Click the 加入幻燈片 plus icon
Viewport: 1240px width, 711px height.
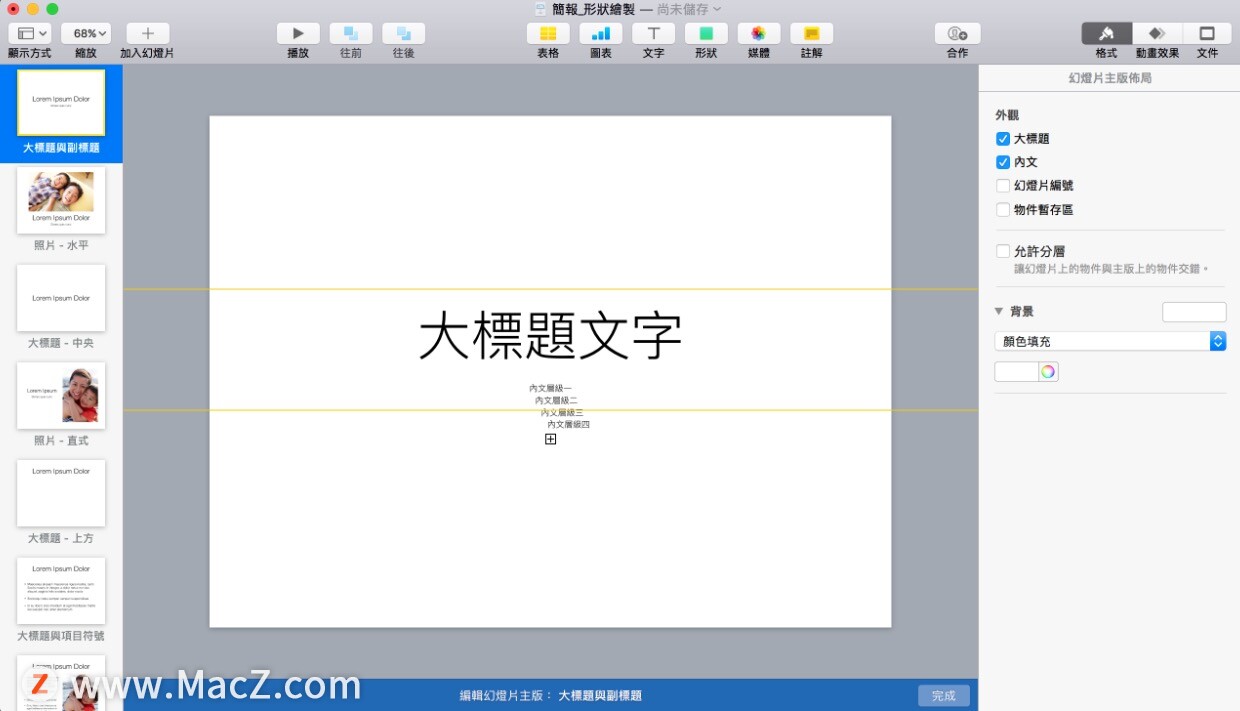pos(147,33)
